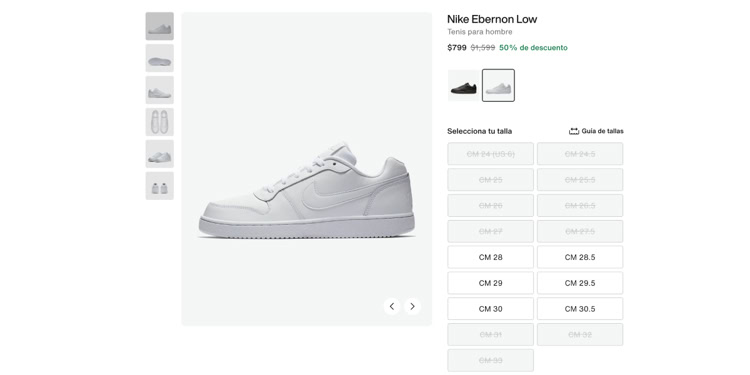Select the first side-view shoe thumbnail

[160, 26]
